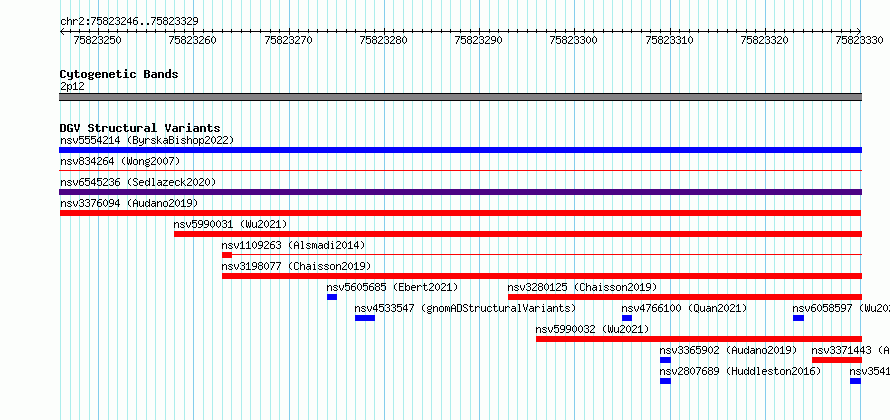The image size is (890, 420).
Task: Open nsv834264 (Wong2007) variant label
Action: tap(120, 161)
